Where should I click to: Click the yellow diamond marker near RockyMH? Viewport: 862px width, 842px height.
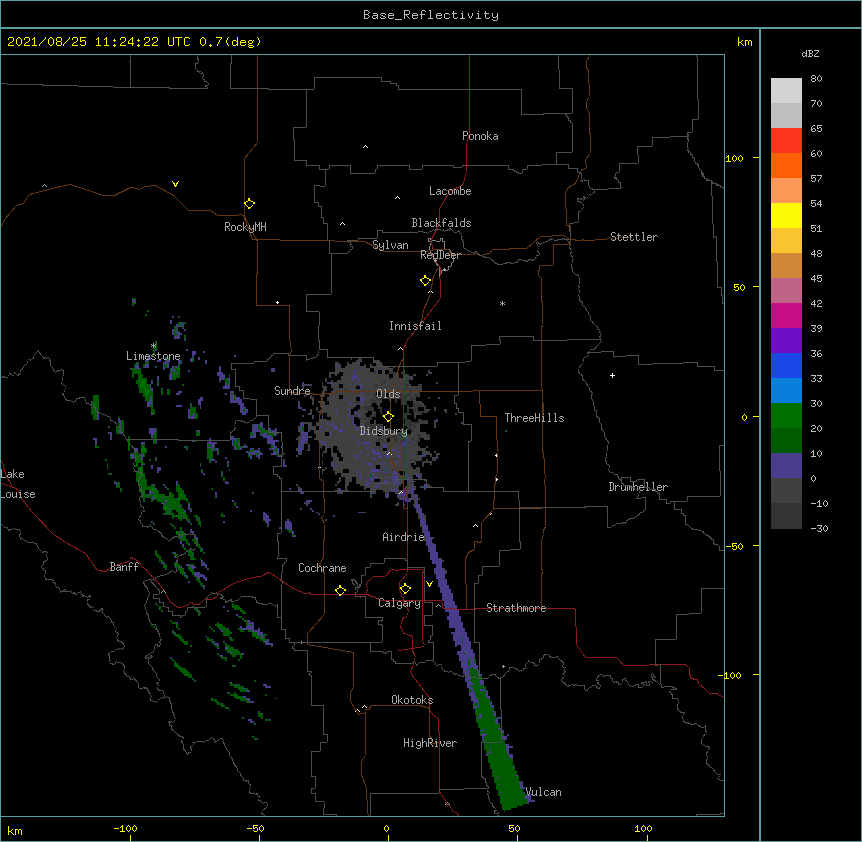pyautogui.click(x=250, y=204)
